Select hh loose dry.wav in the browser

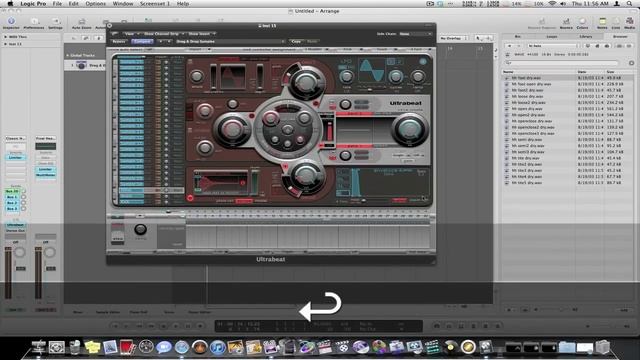click(567, 96)
